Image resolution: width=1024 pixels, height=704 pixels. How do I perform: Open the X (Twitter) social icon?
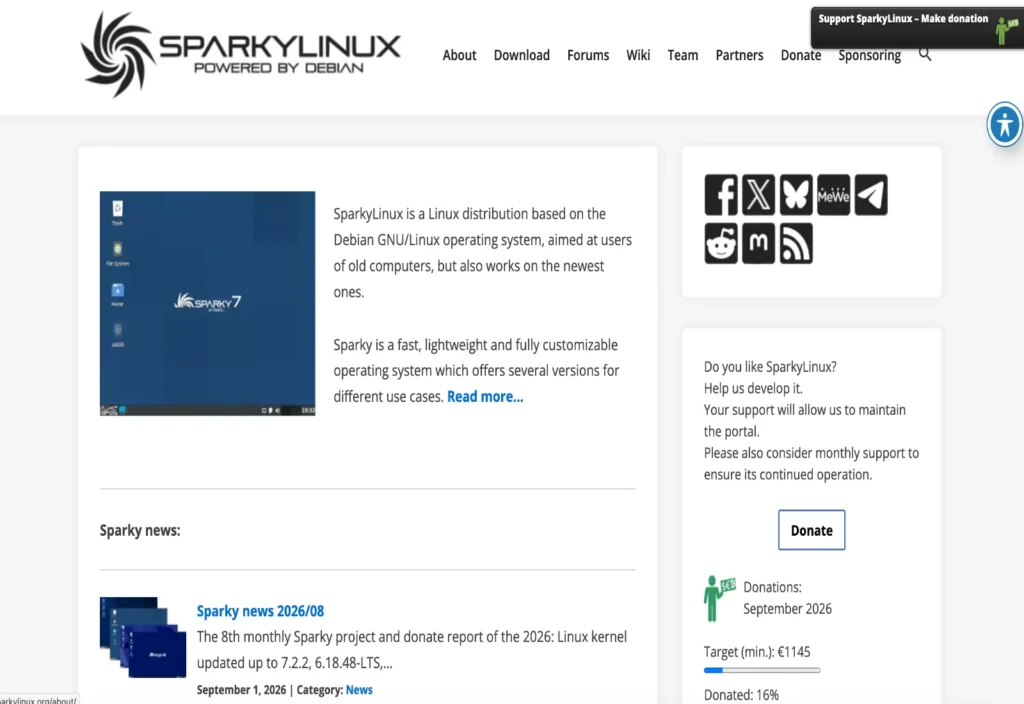click(x=758, y=195)
